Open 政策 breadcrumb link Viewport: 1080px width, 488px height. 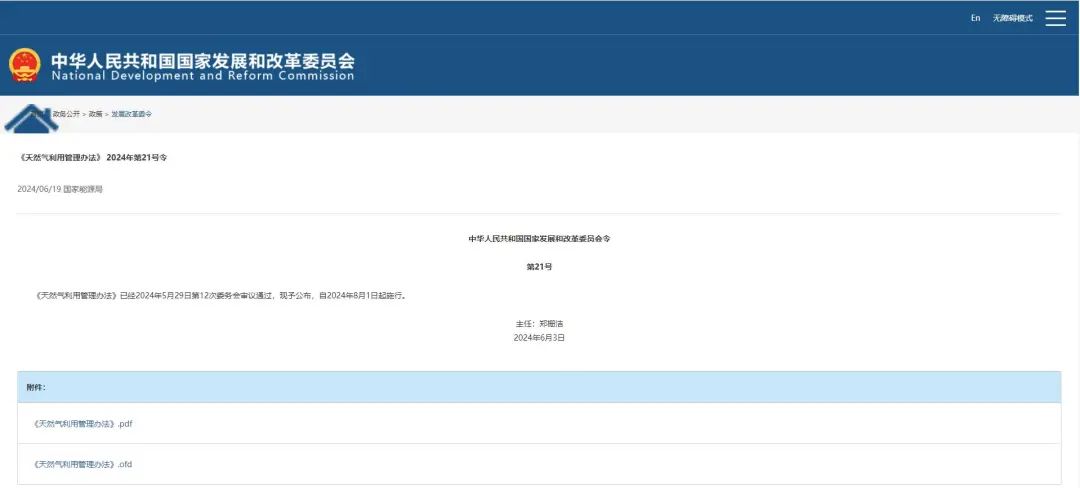pyautogui.click(x=95, y=114)
